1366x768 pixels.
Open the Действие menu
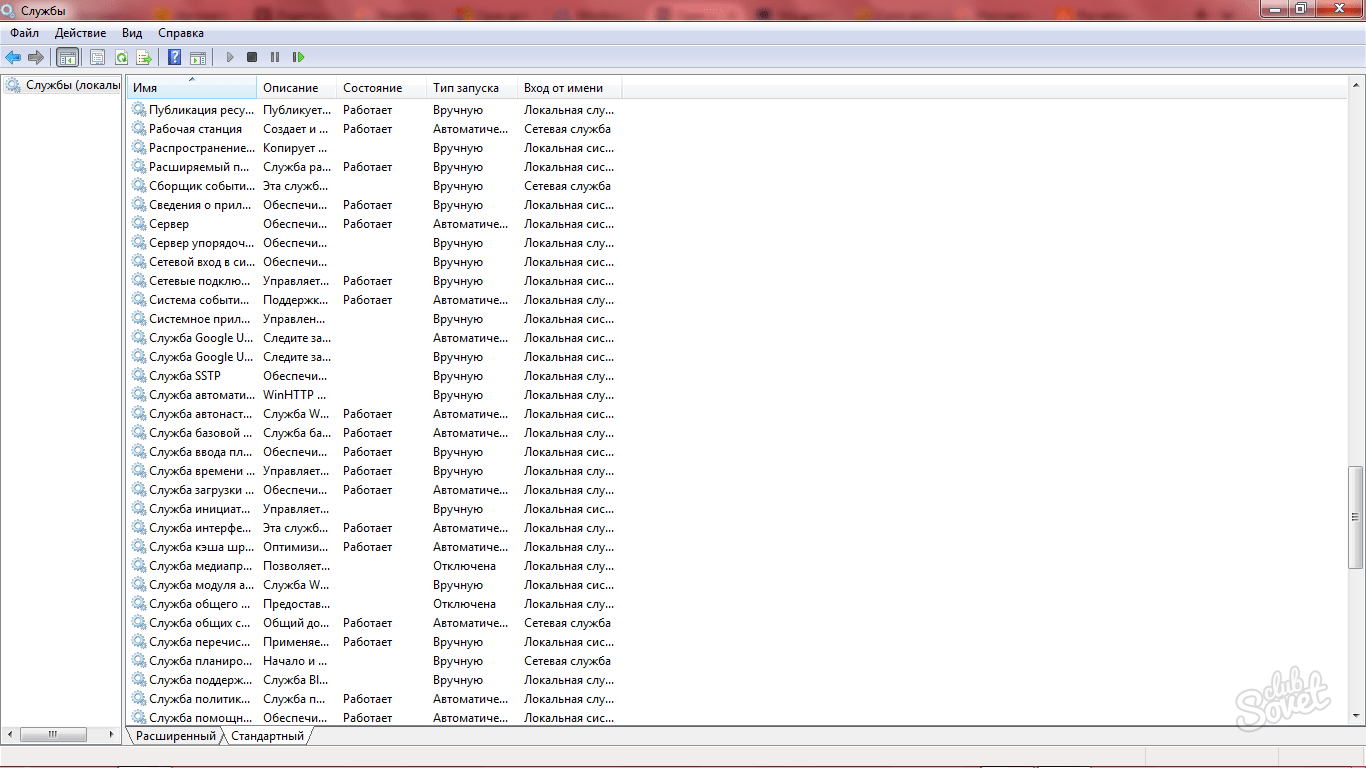[x=80, y=33]
